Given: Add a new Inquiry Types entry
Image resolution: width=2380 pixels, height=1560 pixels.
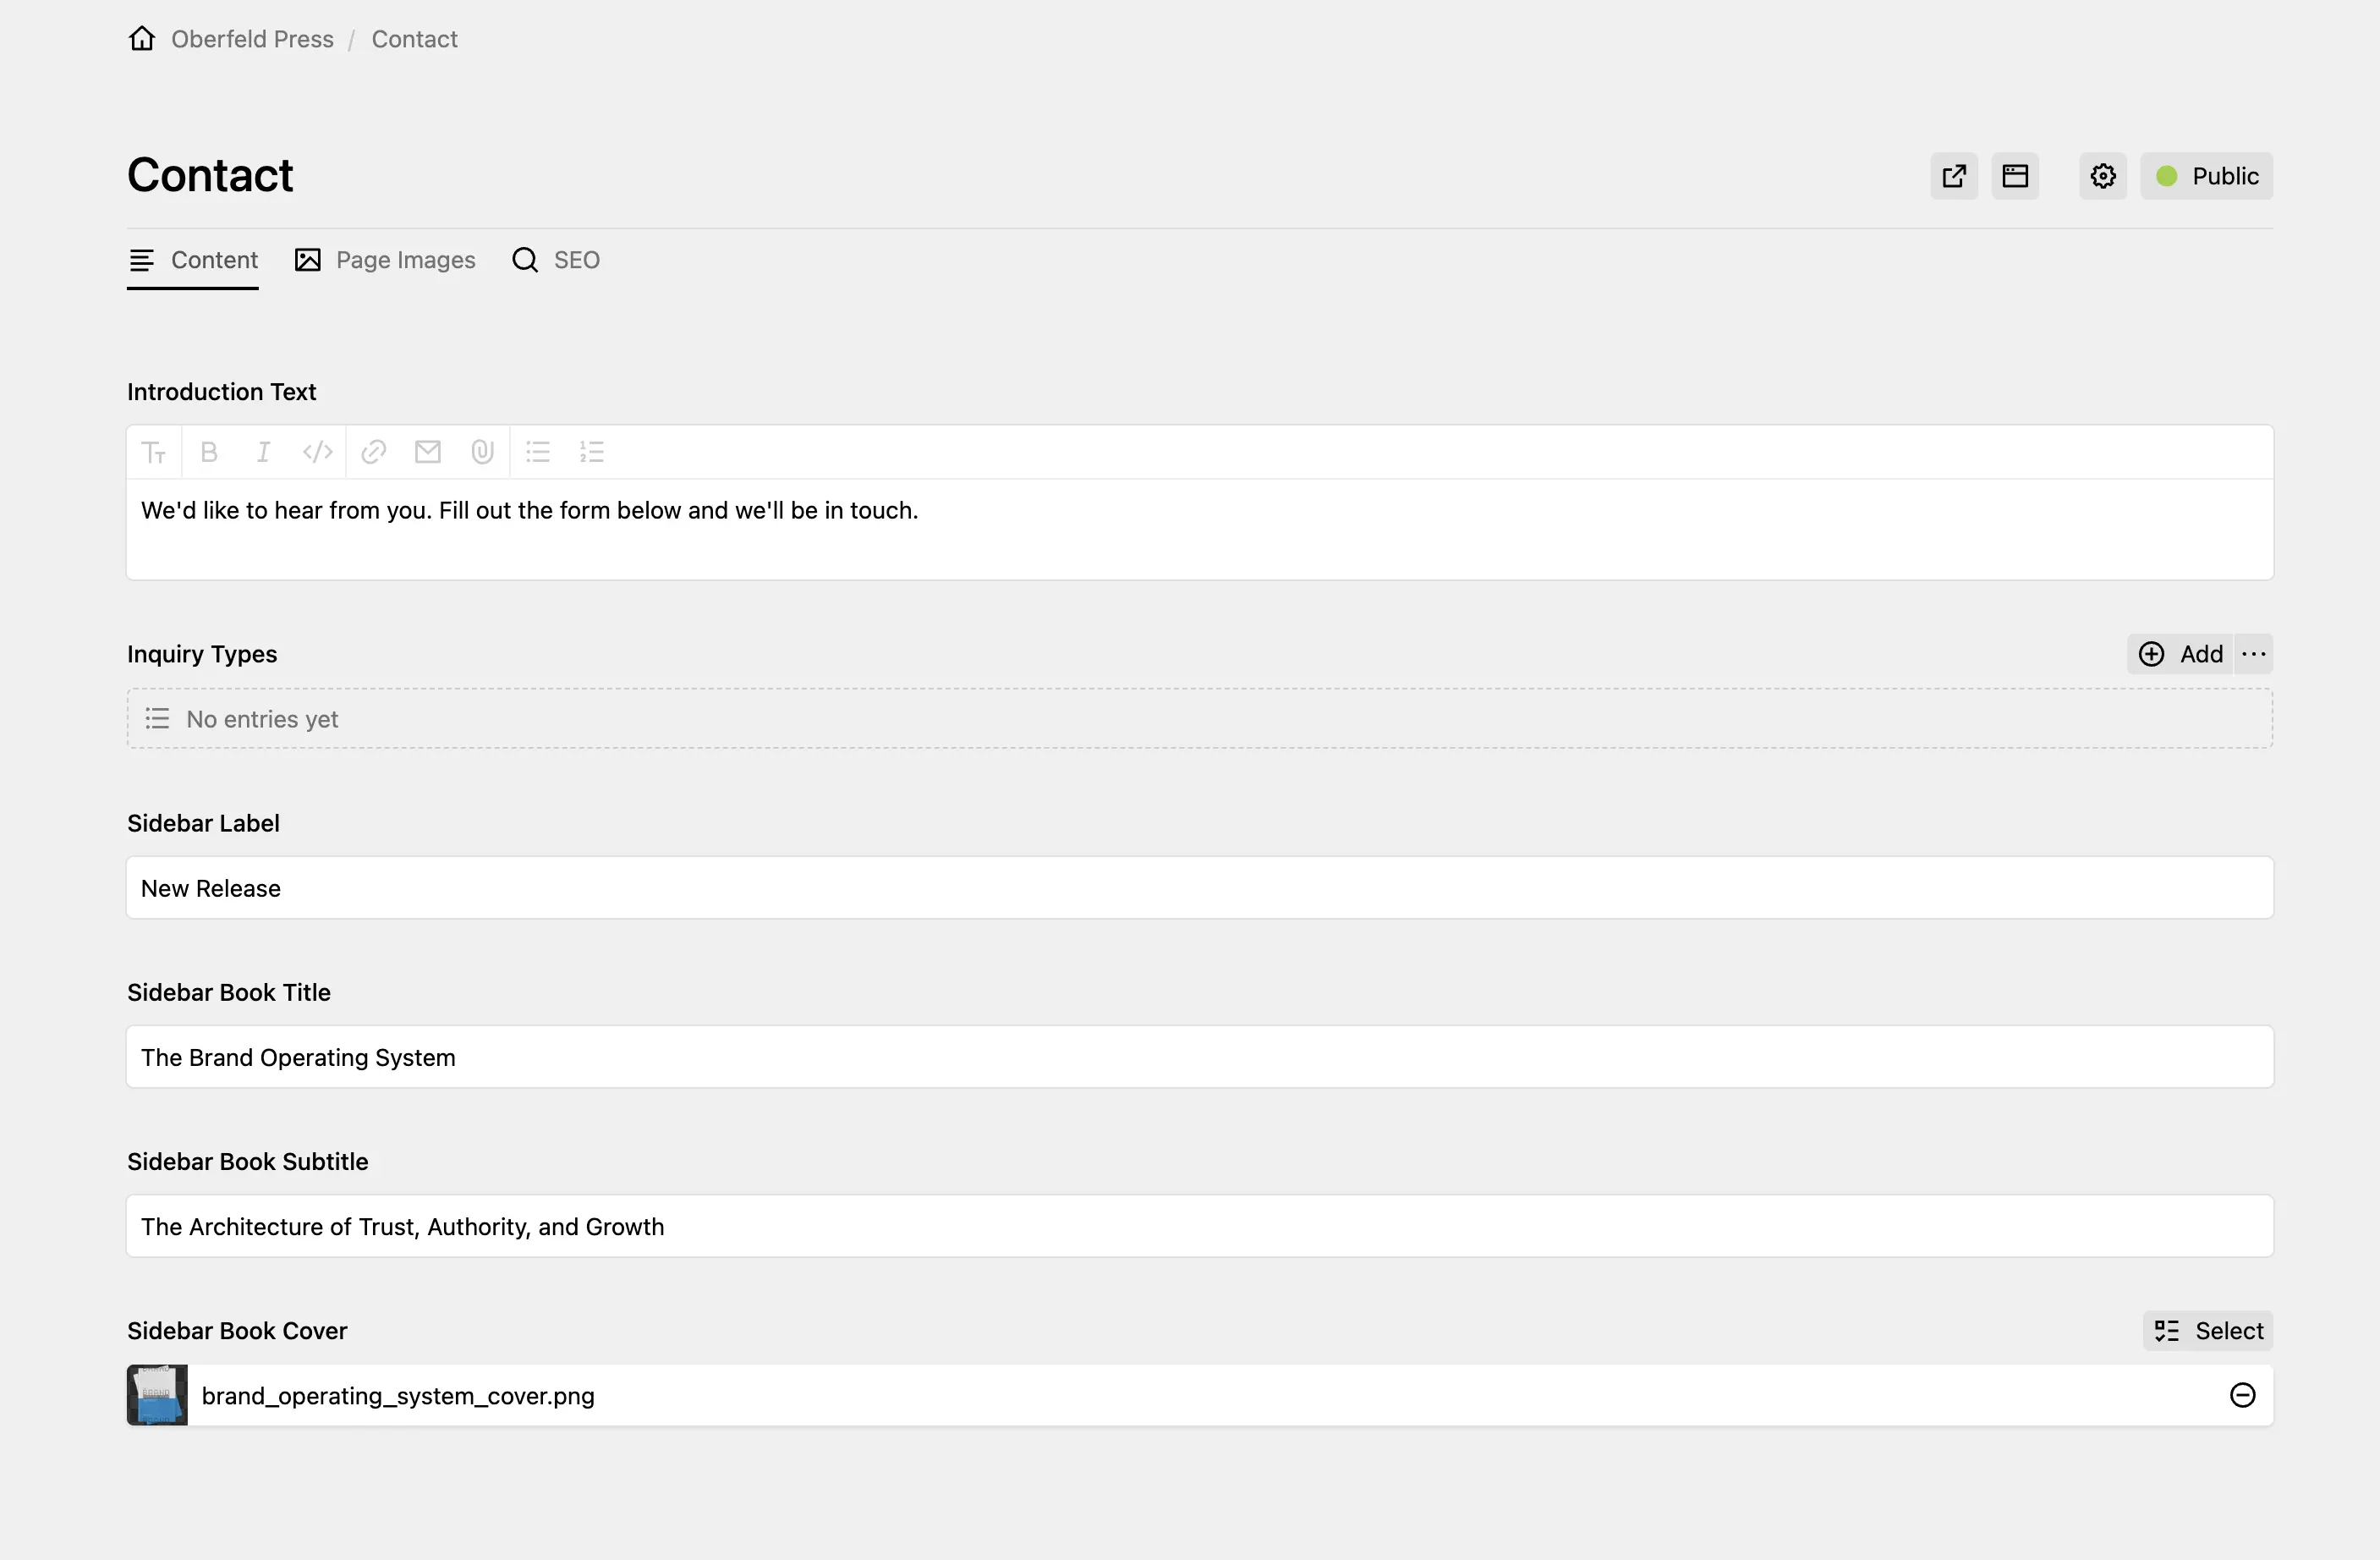Looking at the screenshot, I should [2180, 654].
